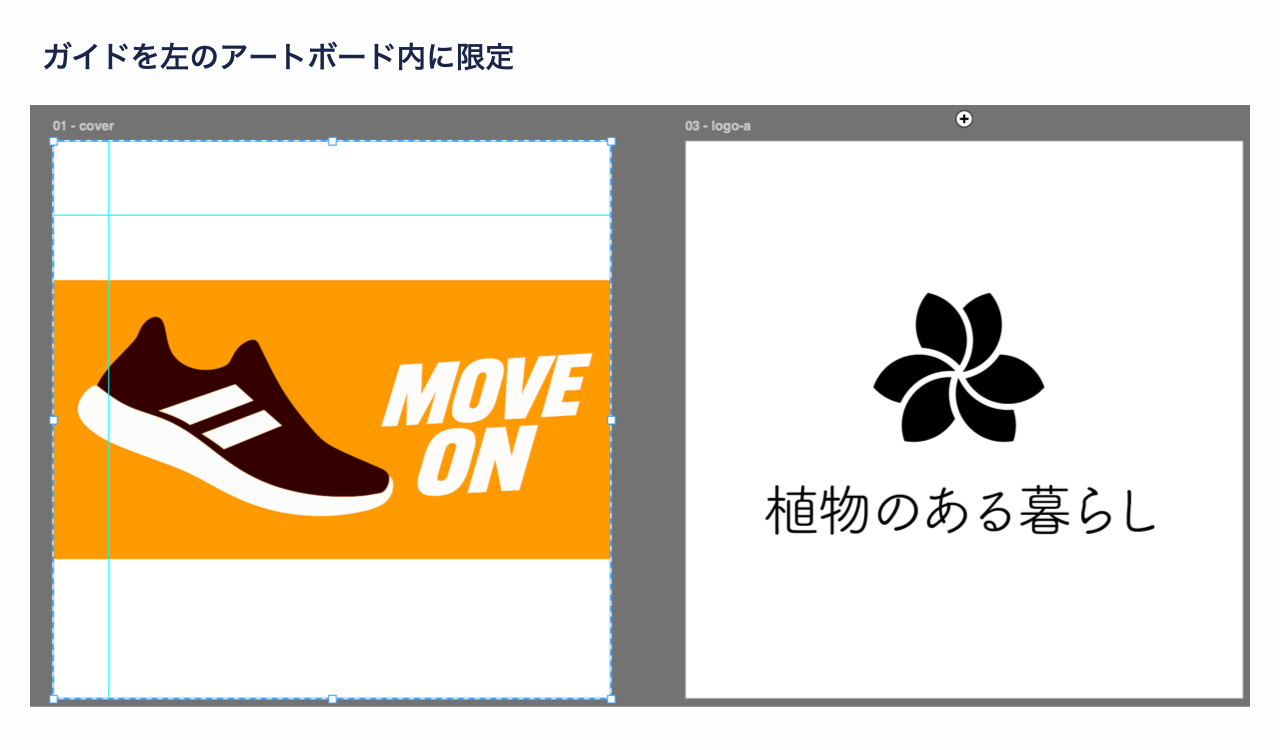1280x750 pixels.
Task: Click the top-right corner handle of cover artboard
Action: (x=611, y=141)
